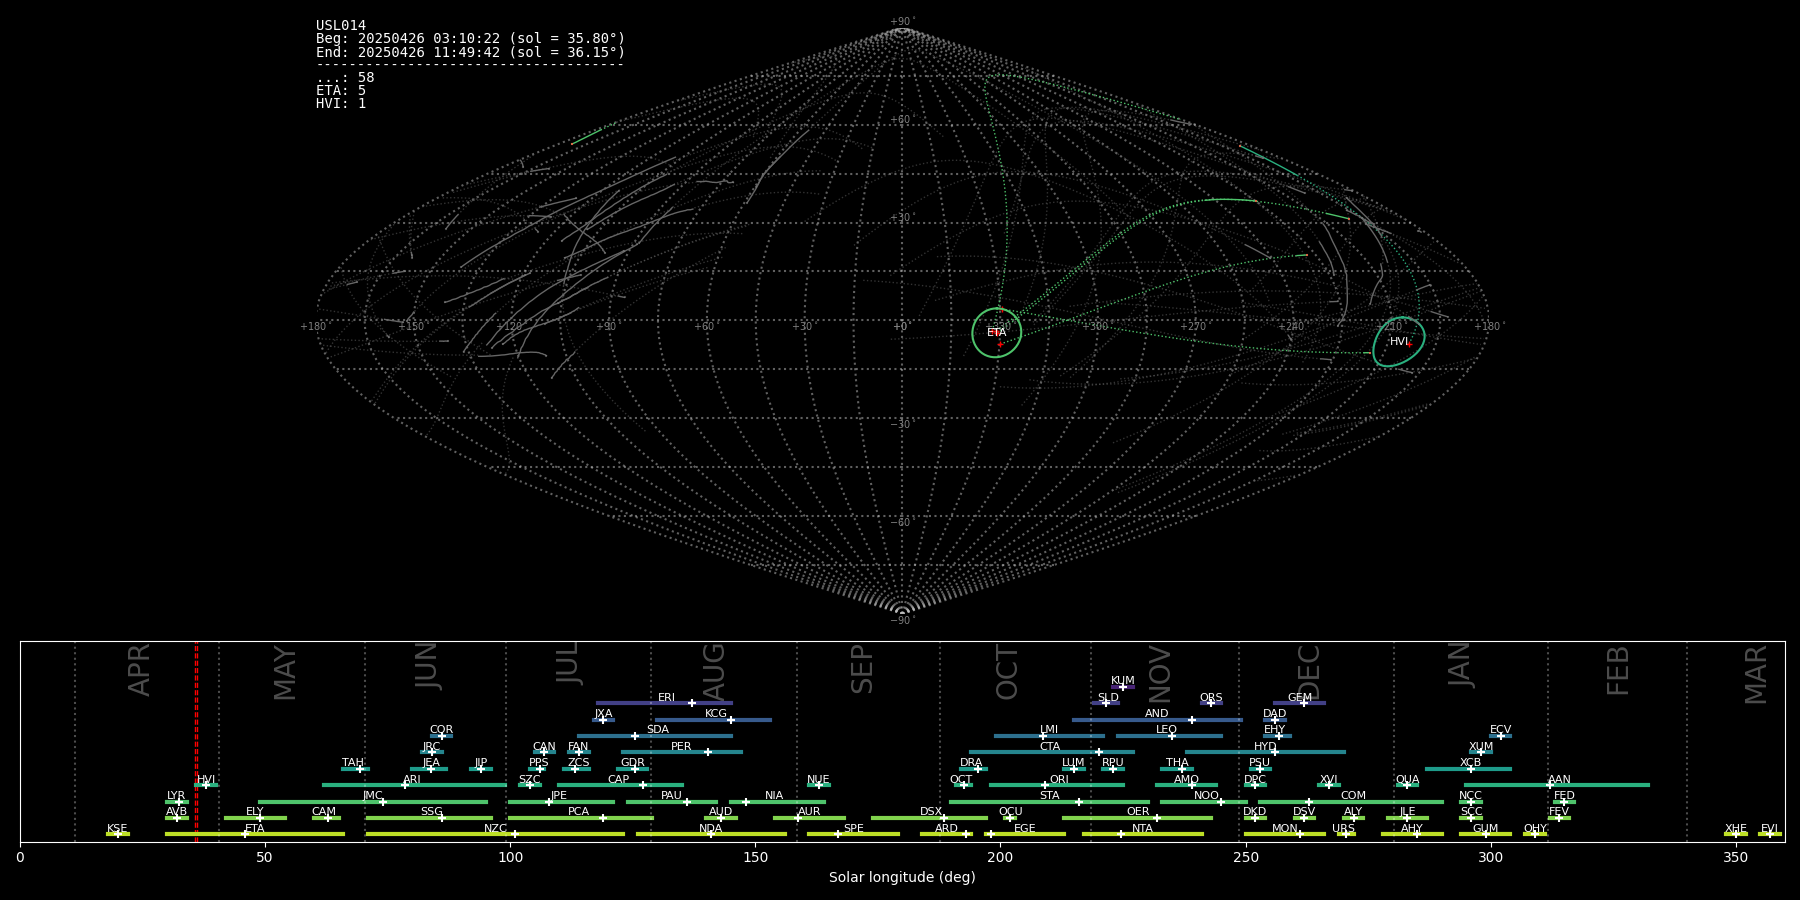
Task: Click the KUM label at top of timeline
Action: [1123, 681]
